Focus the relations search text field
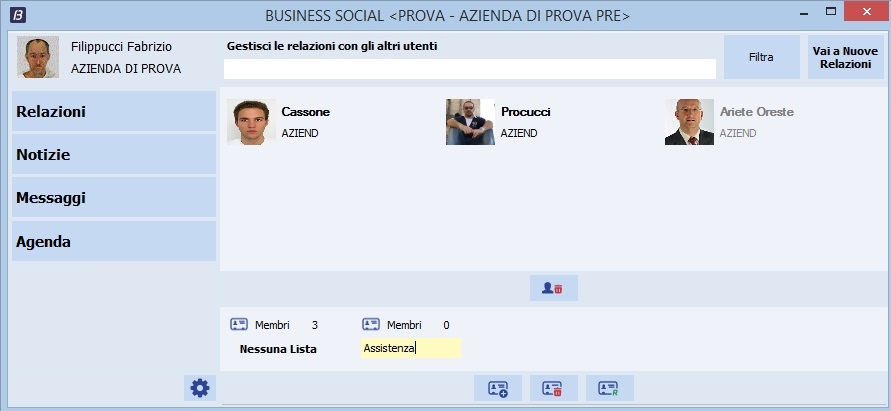Viewport: 891px width, 411px height. pyautogui.click(x=469, y=69)
